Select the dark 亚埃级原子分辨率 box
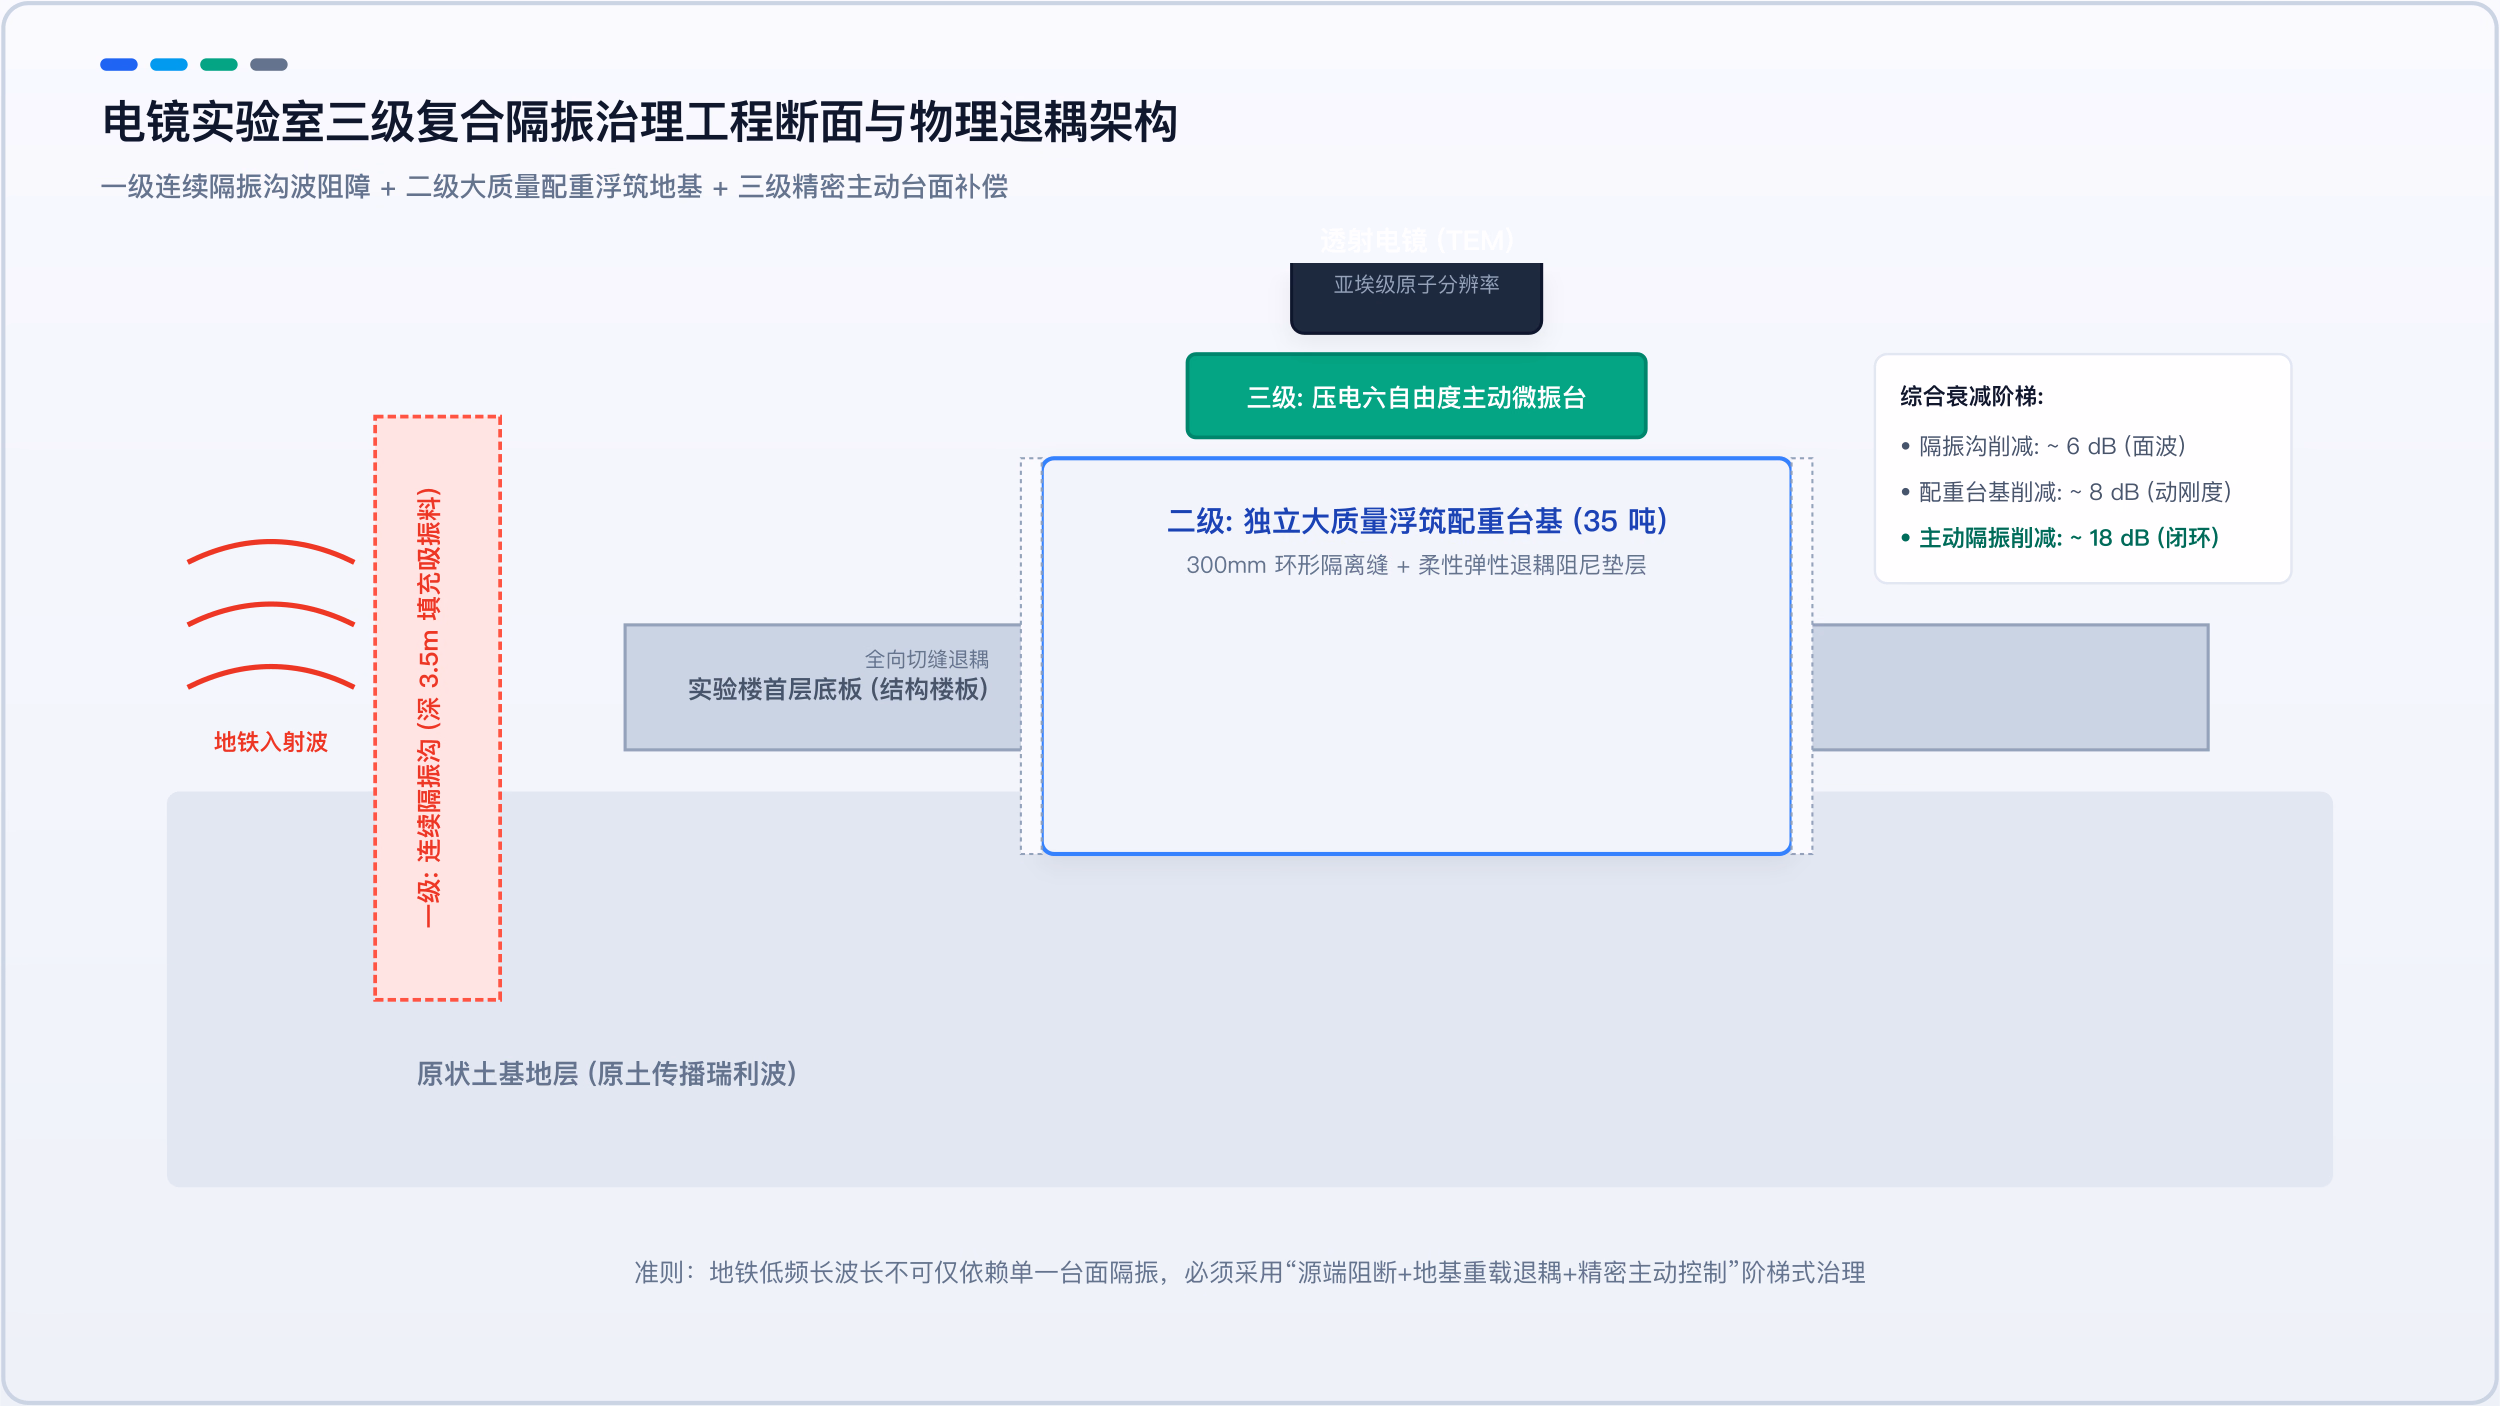This screenshot has height=1406, width=2500. (x=1416, y=297)
